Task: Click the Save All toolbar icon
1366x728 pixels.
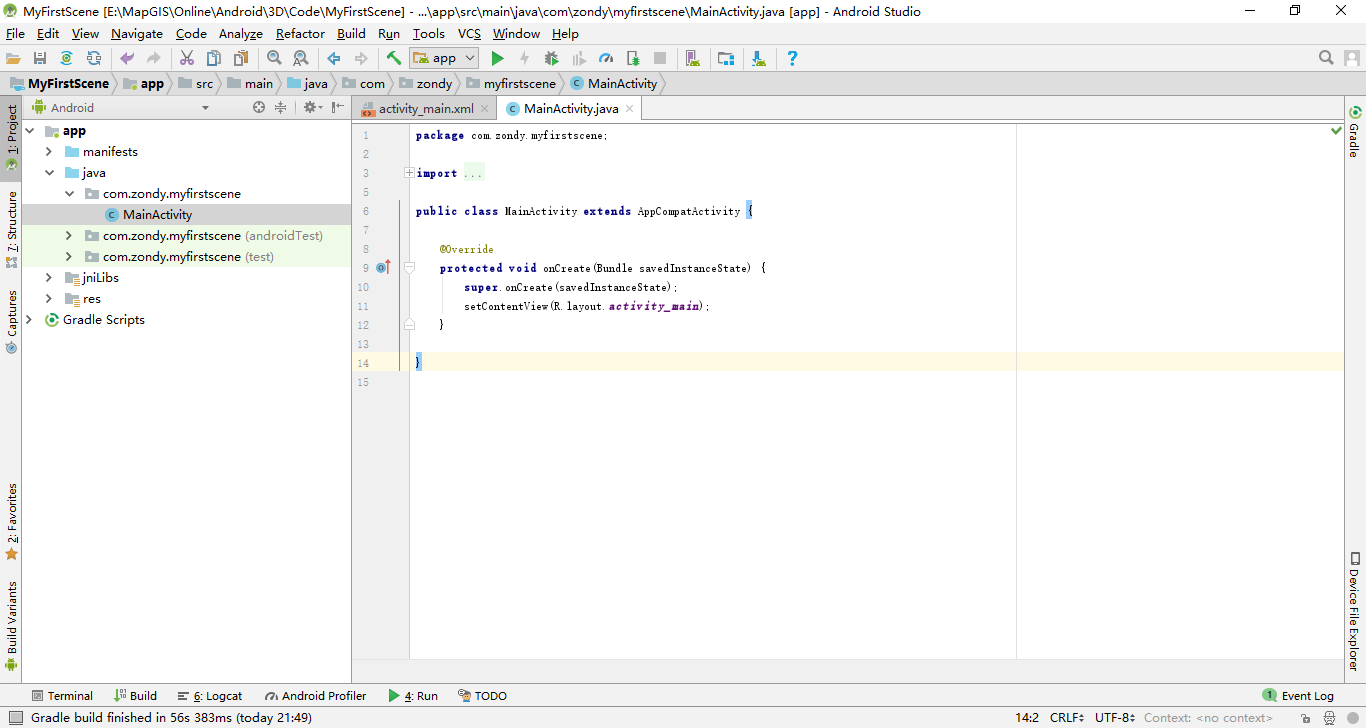Action: coord(40,59)
